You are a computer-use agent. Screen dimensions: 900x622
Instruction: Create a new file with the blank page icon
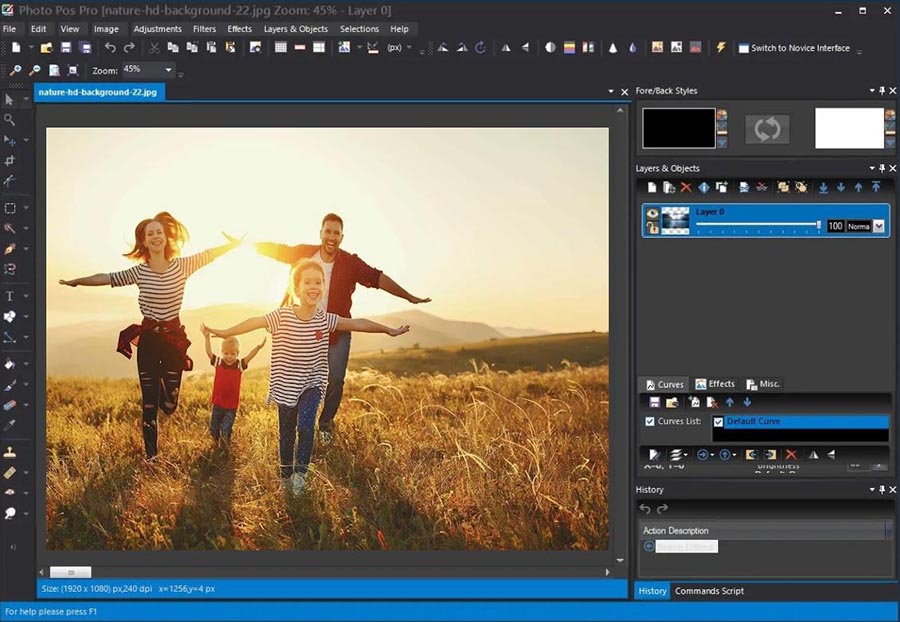coord(16,48)
